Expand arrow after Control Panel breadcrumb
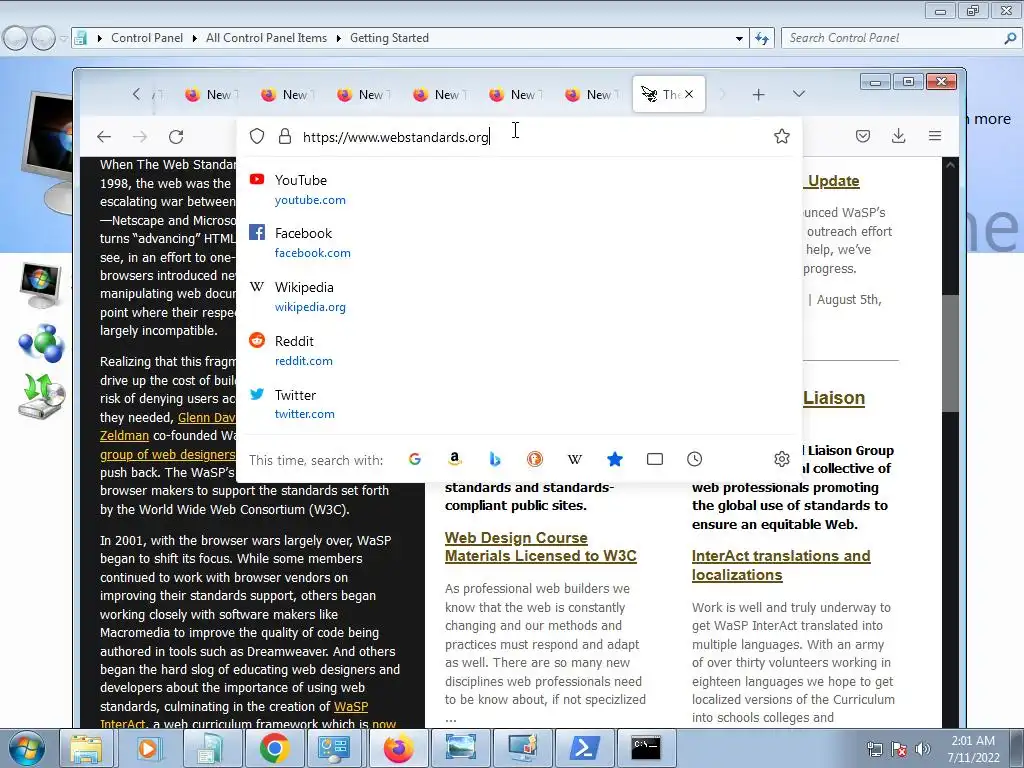 195,38
